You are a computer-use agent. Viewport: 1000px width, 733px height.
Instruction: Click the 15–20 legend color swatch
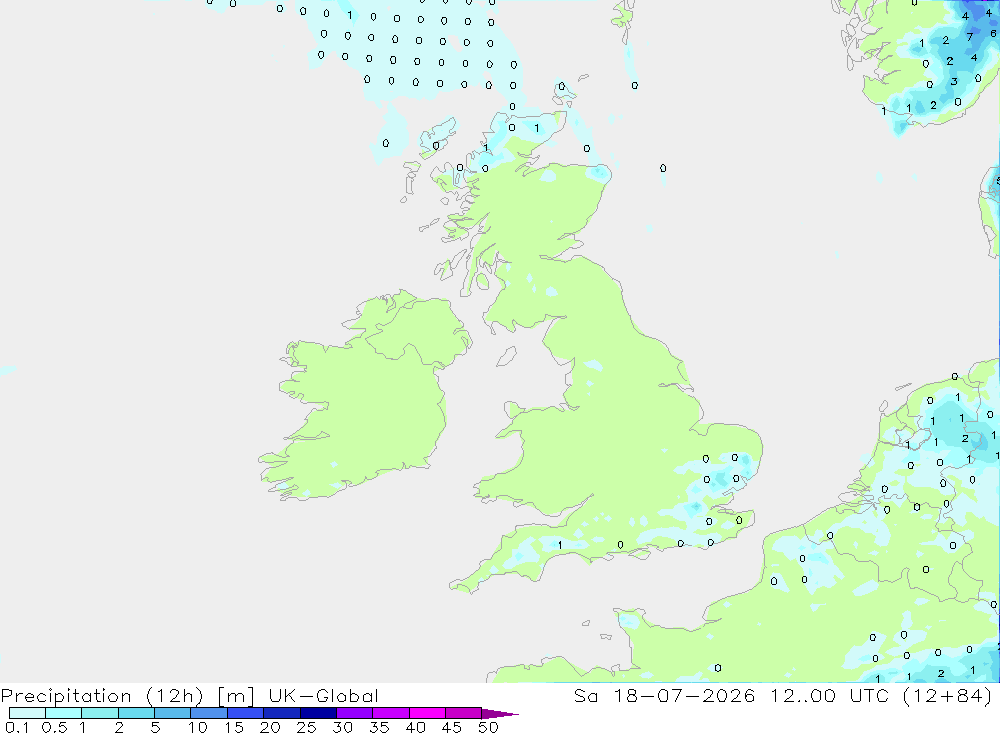(245, 713)
